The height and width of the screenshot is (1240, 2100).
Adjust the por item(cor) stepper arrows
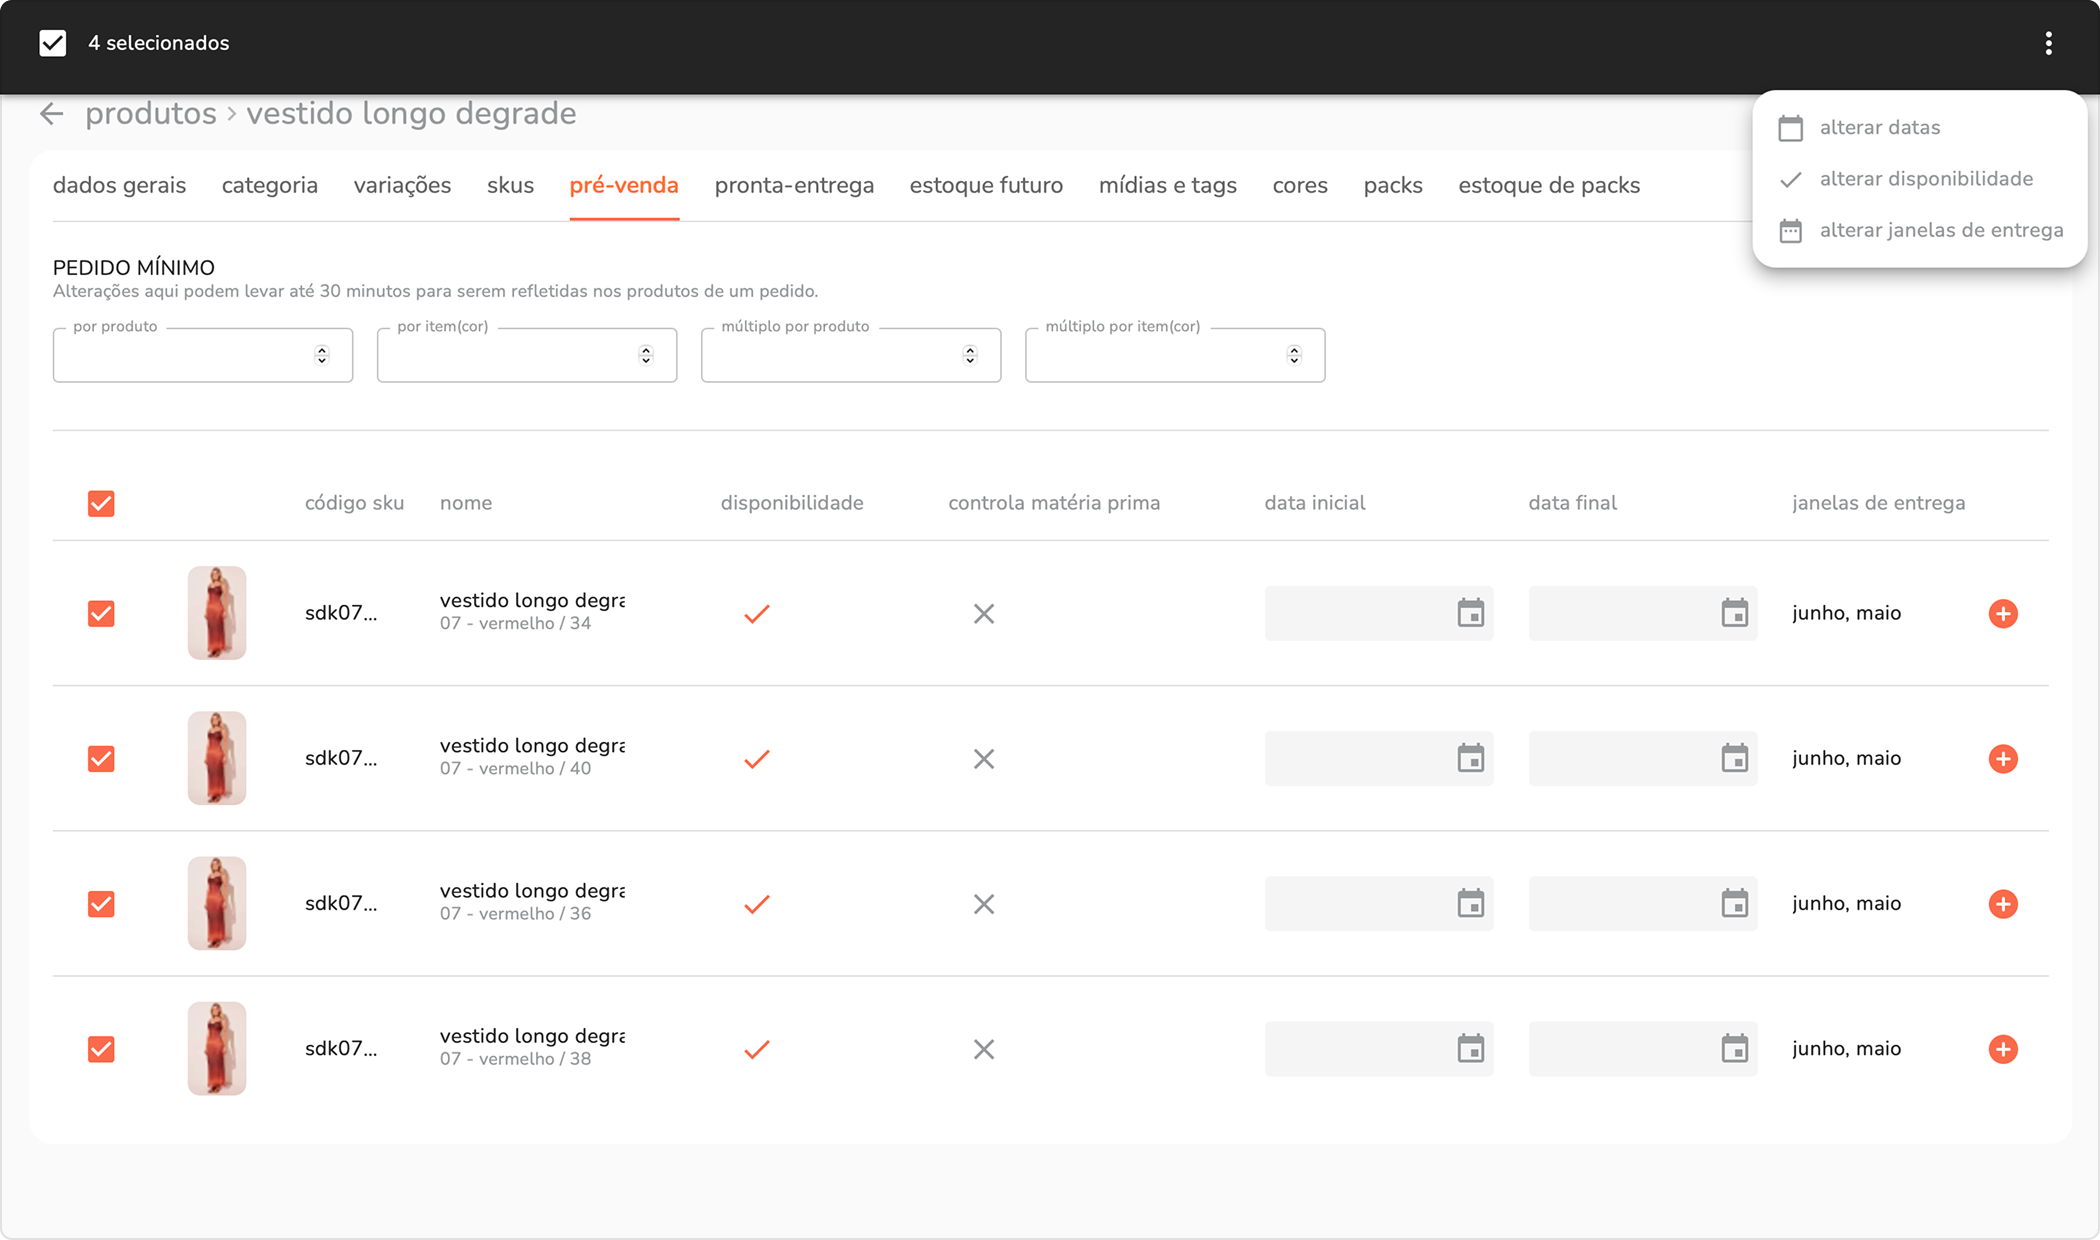coord(645,355)
